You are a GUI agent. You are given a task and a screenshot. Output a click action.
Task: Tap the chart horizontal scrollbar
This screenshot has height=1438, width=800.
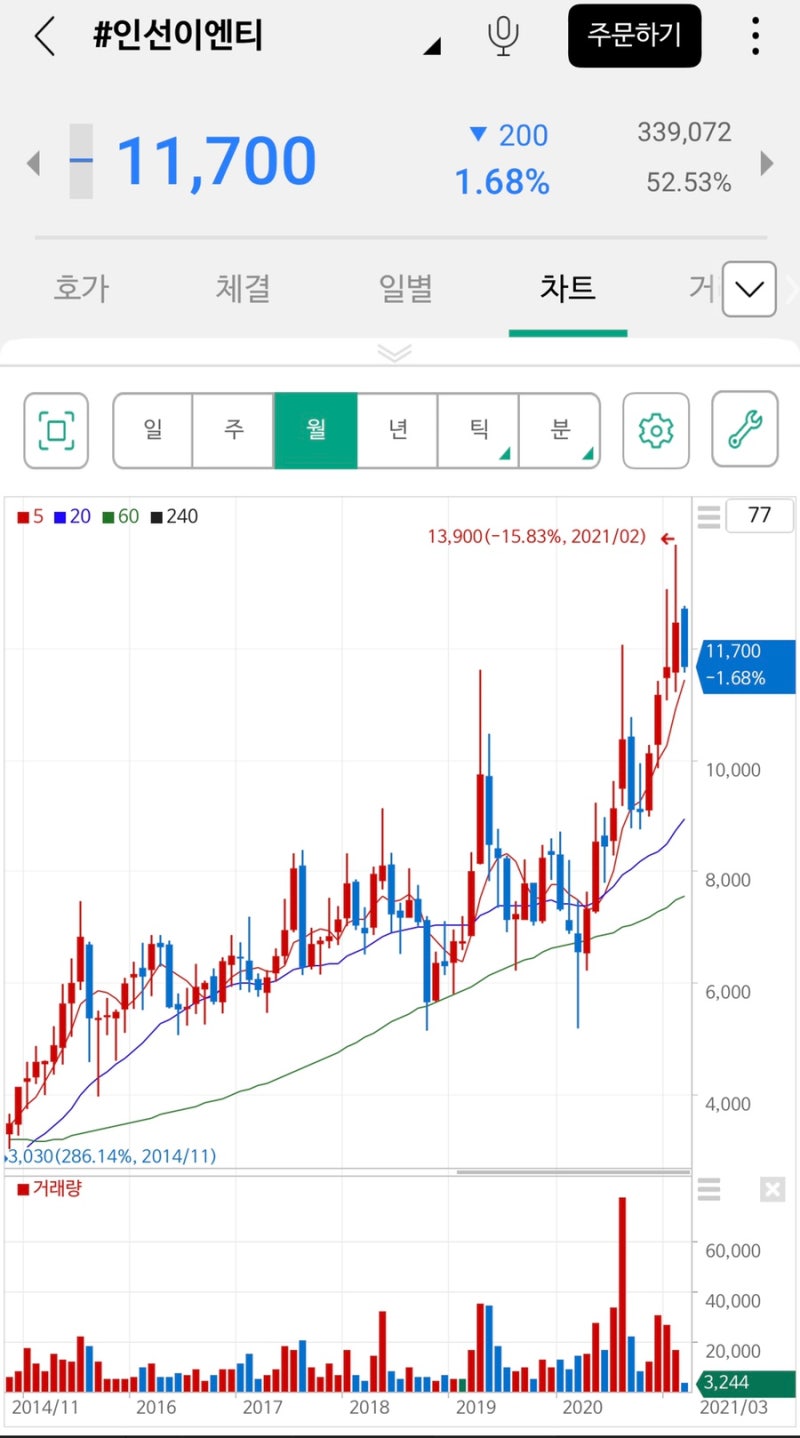tap(573, 1172)
